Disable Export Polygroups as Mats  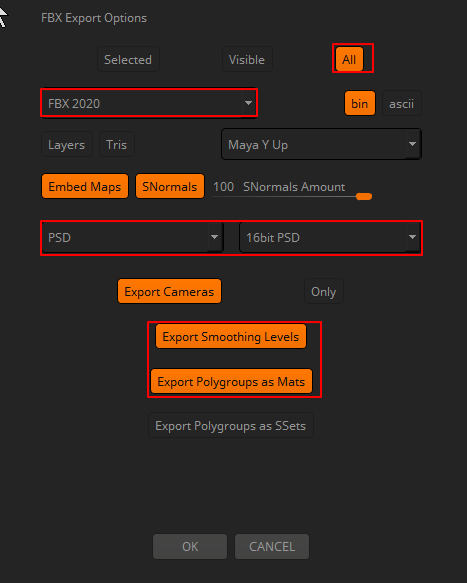pos(231,381)
